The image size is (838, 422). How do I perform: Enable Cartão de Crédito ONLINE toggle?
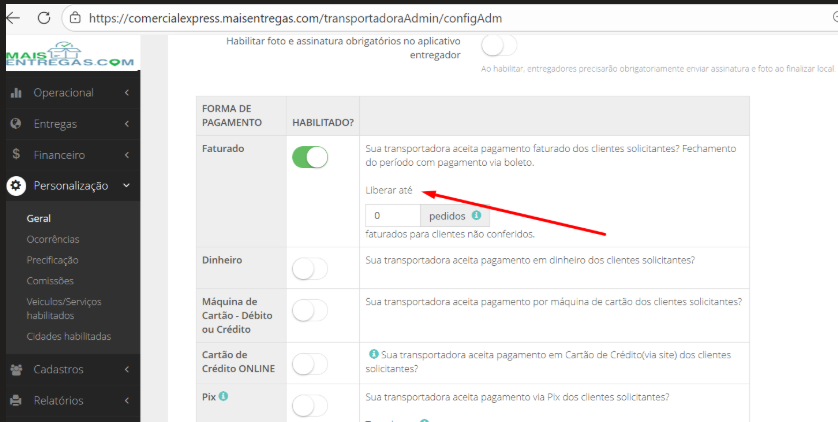(x=310, y=364)
